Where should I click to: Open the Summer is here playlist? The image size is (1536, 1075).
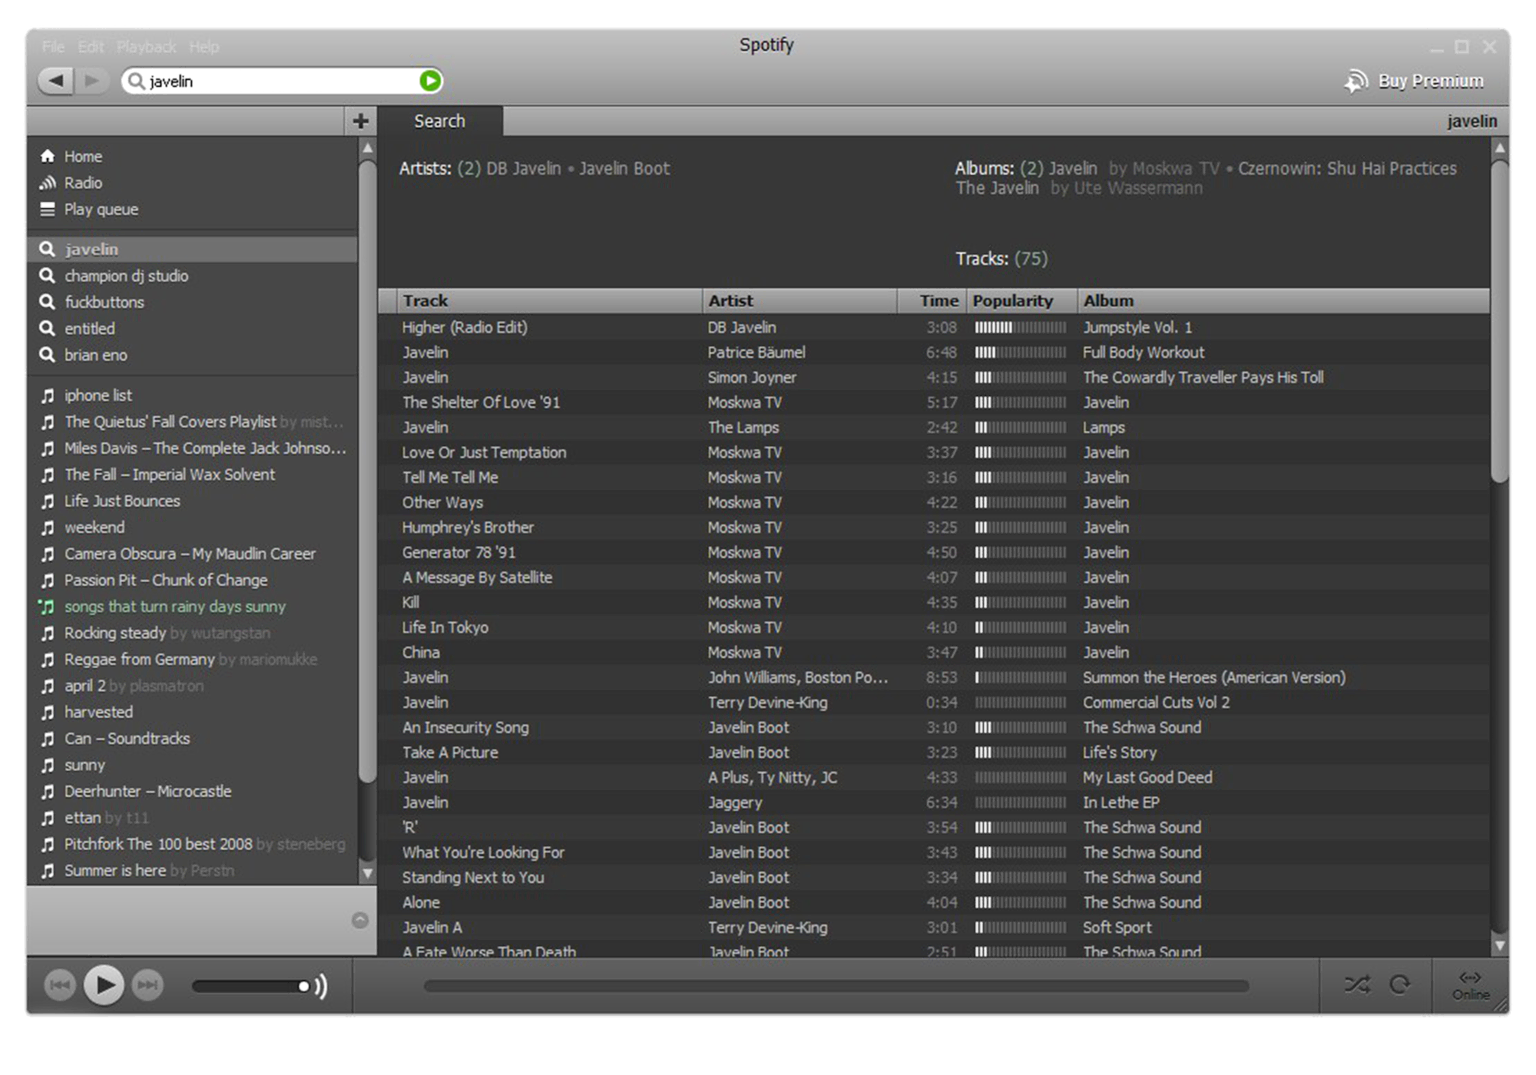point(115,870)
